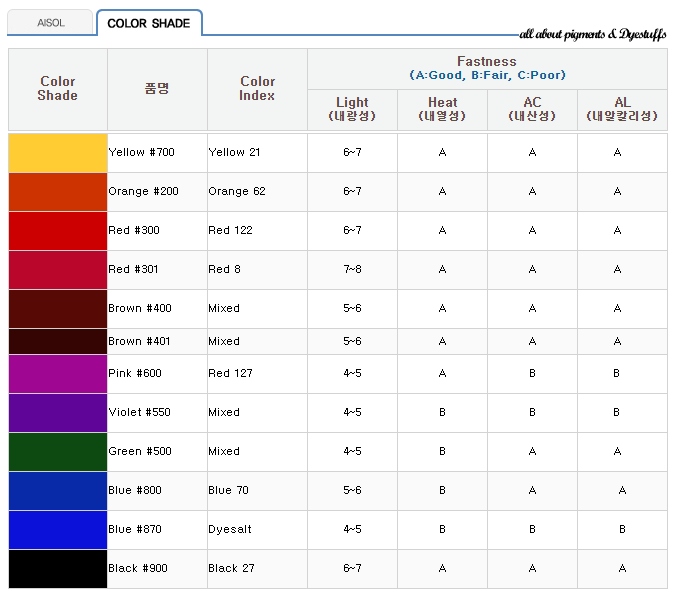Pick the Black #900 color swatch
Viewport: 676px width, 597px height.
[58, 568]
